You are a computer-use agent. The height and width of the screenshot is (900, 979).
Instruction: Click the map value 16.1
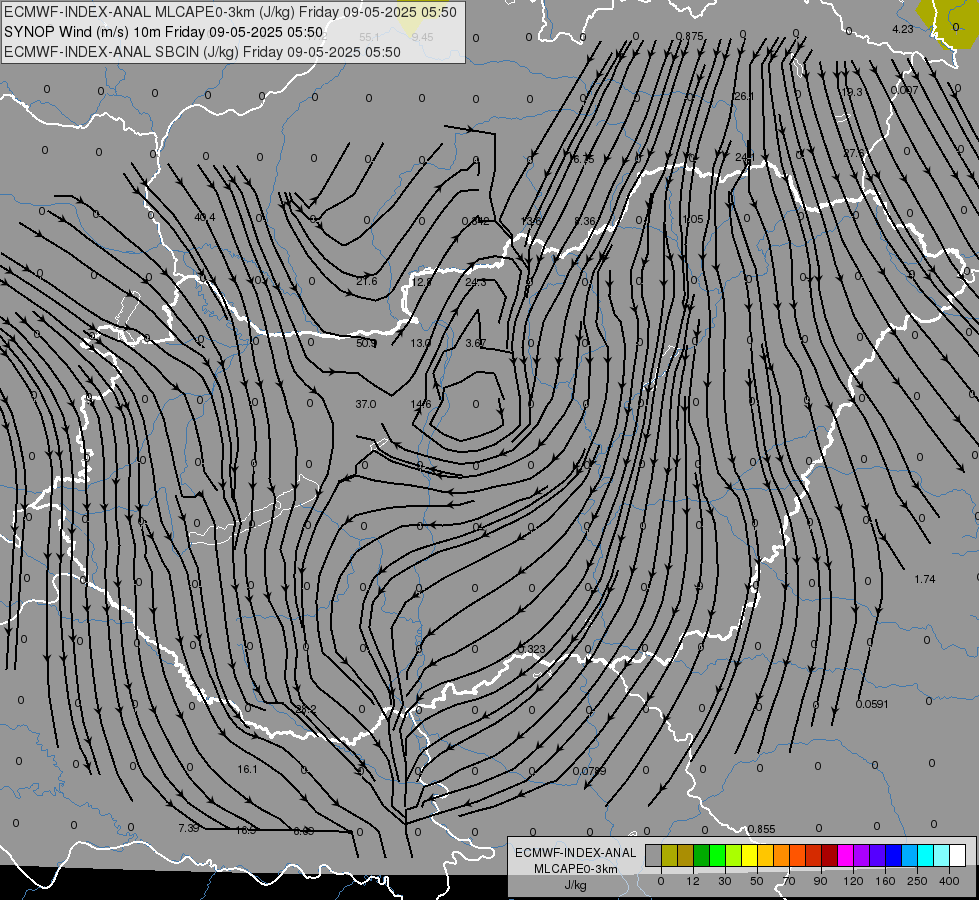(x=247, y=769)
